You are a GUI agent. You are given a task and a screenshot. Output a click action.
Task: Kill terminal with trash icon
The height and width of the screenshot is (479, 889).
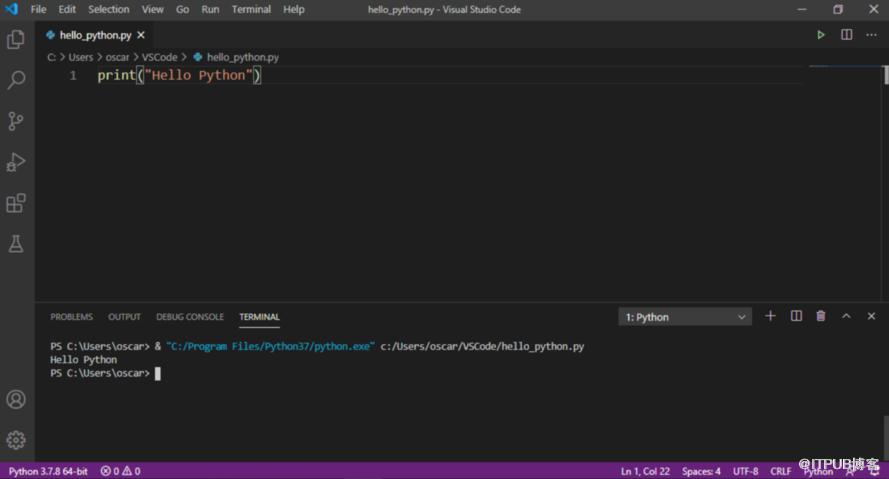click(x=820, y=316)
